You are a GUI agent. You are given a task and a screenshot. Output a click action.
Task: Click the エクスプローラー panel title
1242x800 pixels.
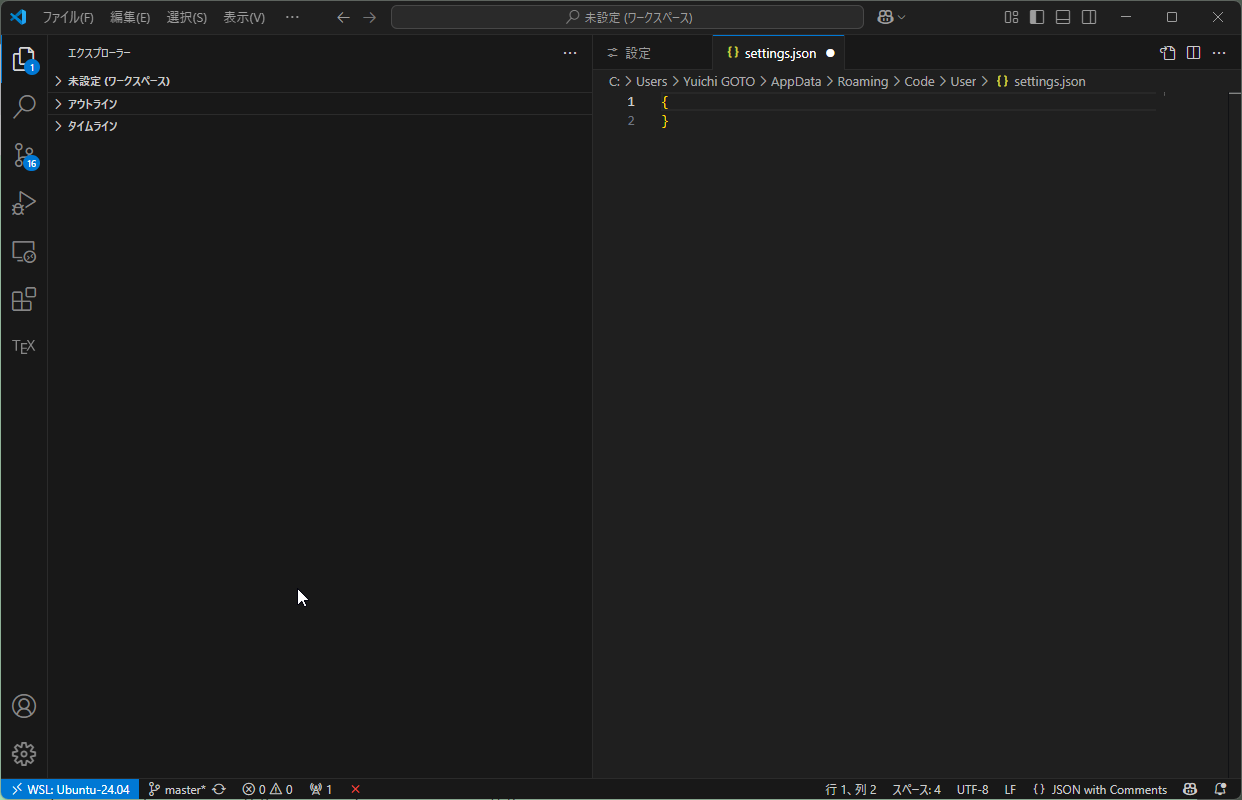99,53
